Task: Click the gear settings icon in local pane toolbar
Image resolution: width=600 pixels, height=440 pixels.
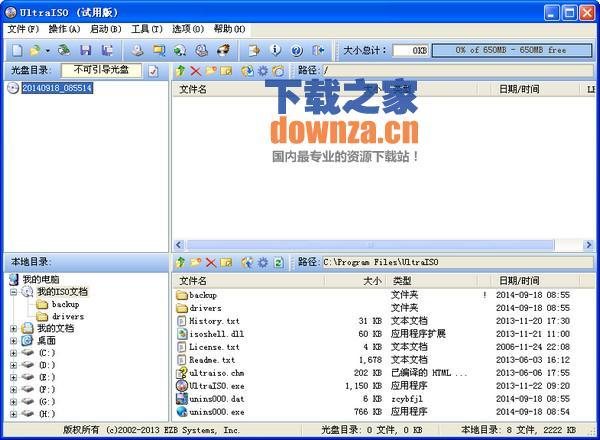Action: coord(263,262)
